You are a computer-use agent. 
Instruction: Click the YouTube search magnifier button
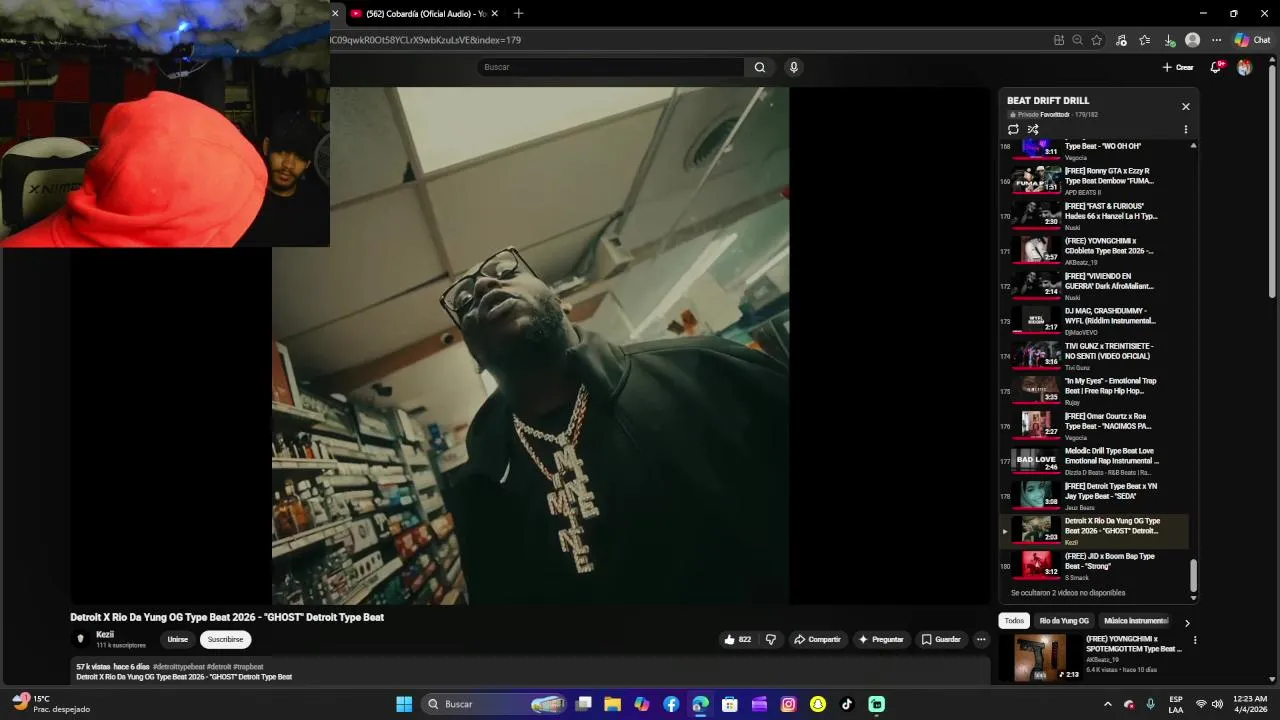coord(760,67)
